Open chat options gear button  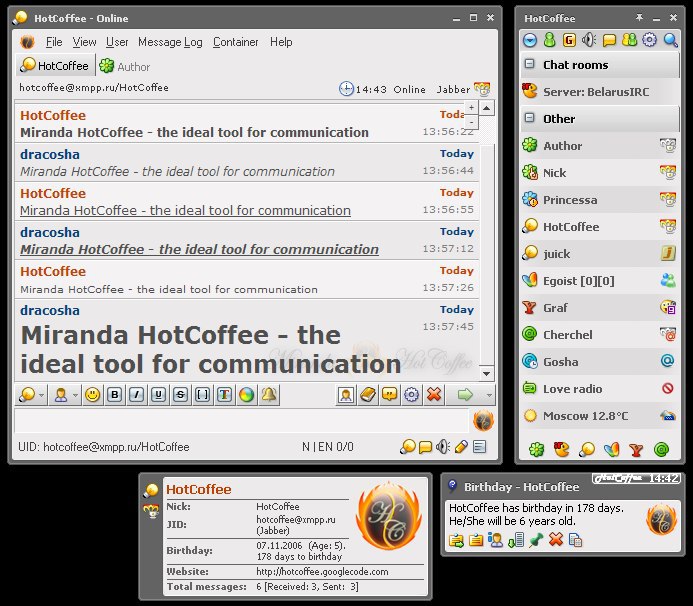pyautogui.click(x=411, y=395)
